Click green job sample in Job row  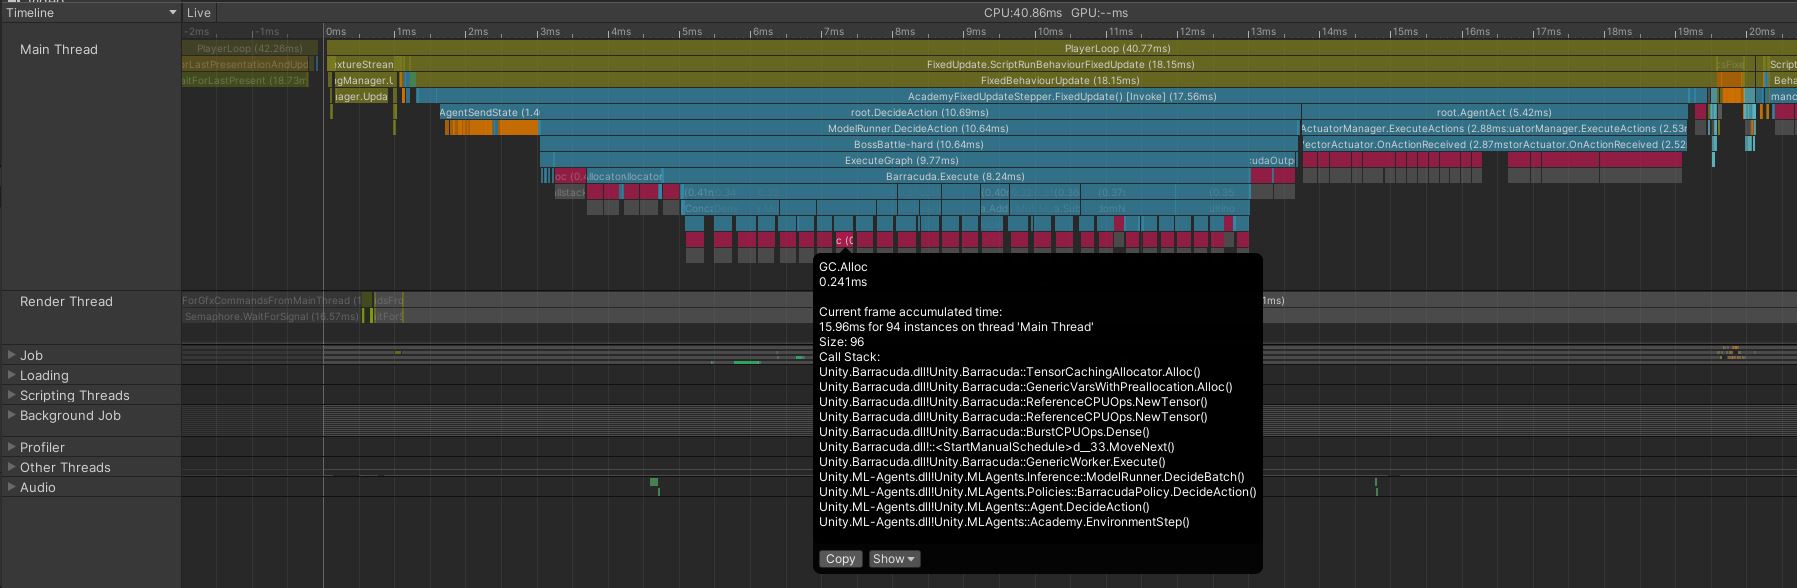tap(746, 362)
